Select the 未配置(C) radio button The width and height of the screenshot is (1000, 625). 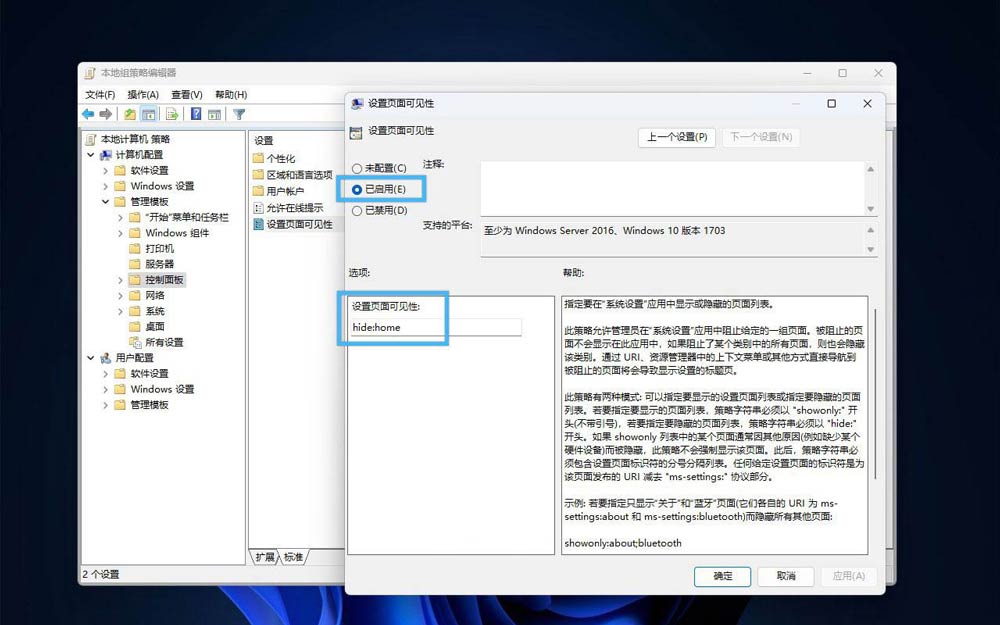357,168
